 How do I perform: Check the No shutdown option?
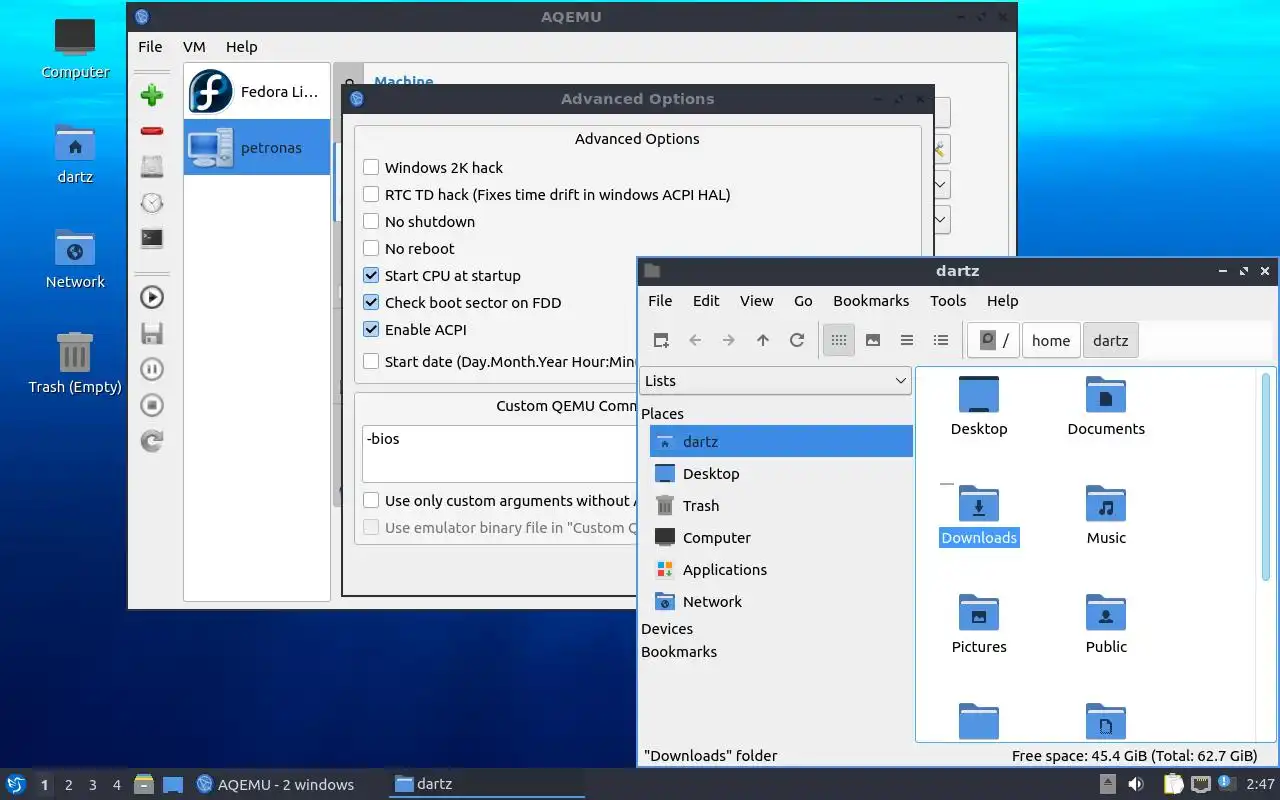click(371, 221)
